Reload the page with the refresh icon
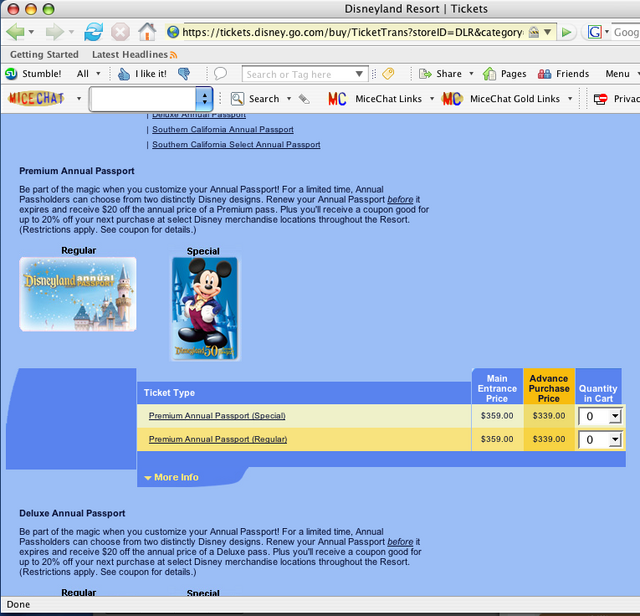This screenshot has width=640, height=616. coord(93,32)
